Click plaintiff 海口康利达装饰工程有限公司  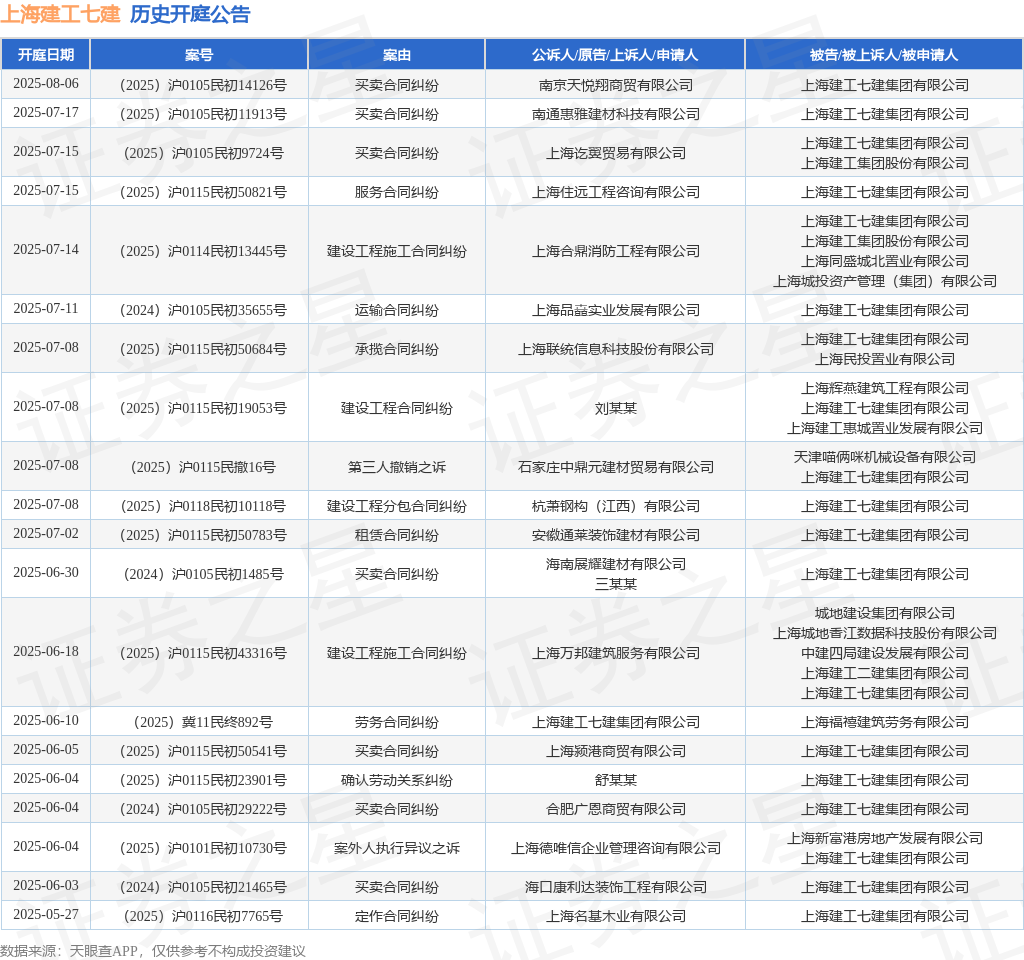tap(615, 888)
